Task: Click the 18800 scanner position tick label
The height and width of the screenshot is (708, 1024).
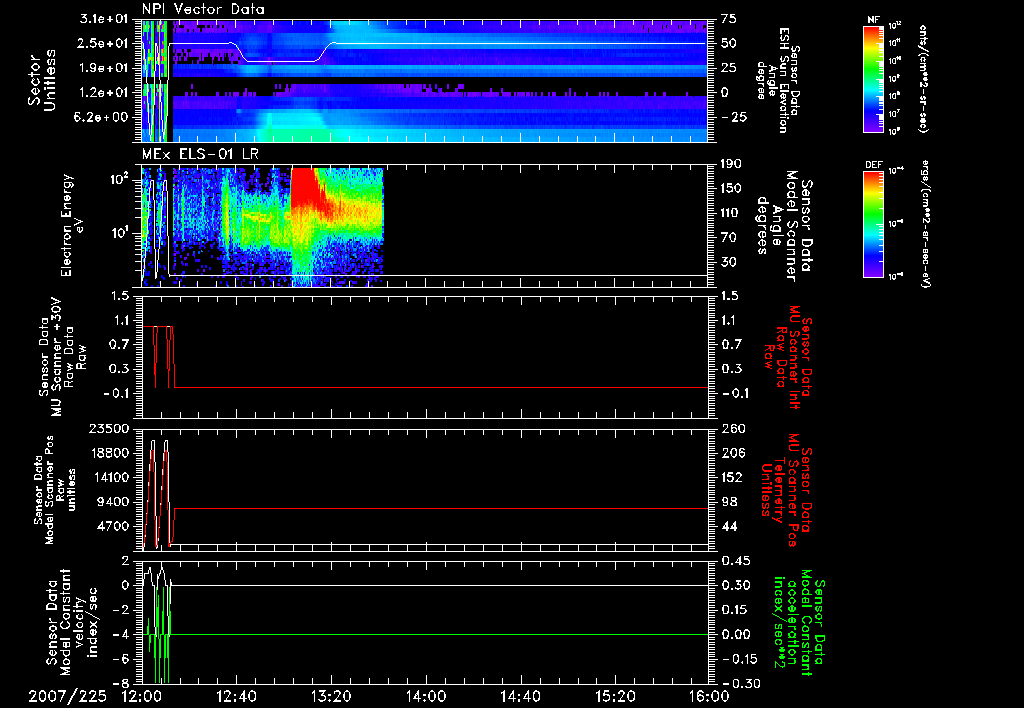Action: [109, 453]
